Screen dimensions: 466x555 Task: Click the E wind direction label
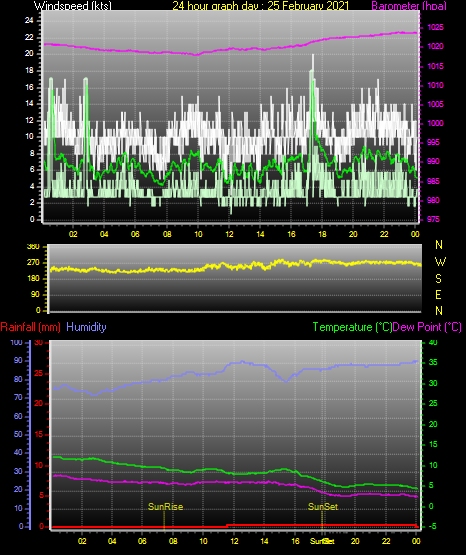coord(438,294)
